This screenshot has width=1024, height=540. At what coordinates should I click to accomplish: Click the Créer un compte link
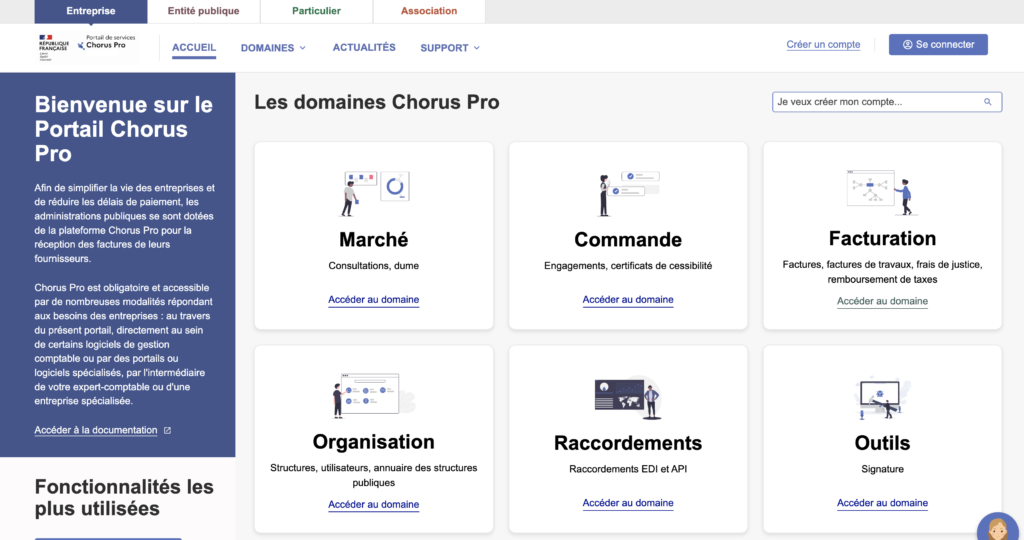pos(823,44)
